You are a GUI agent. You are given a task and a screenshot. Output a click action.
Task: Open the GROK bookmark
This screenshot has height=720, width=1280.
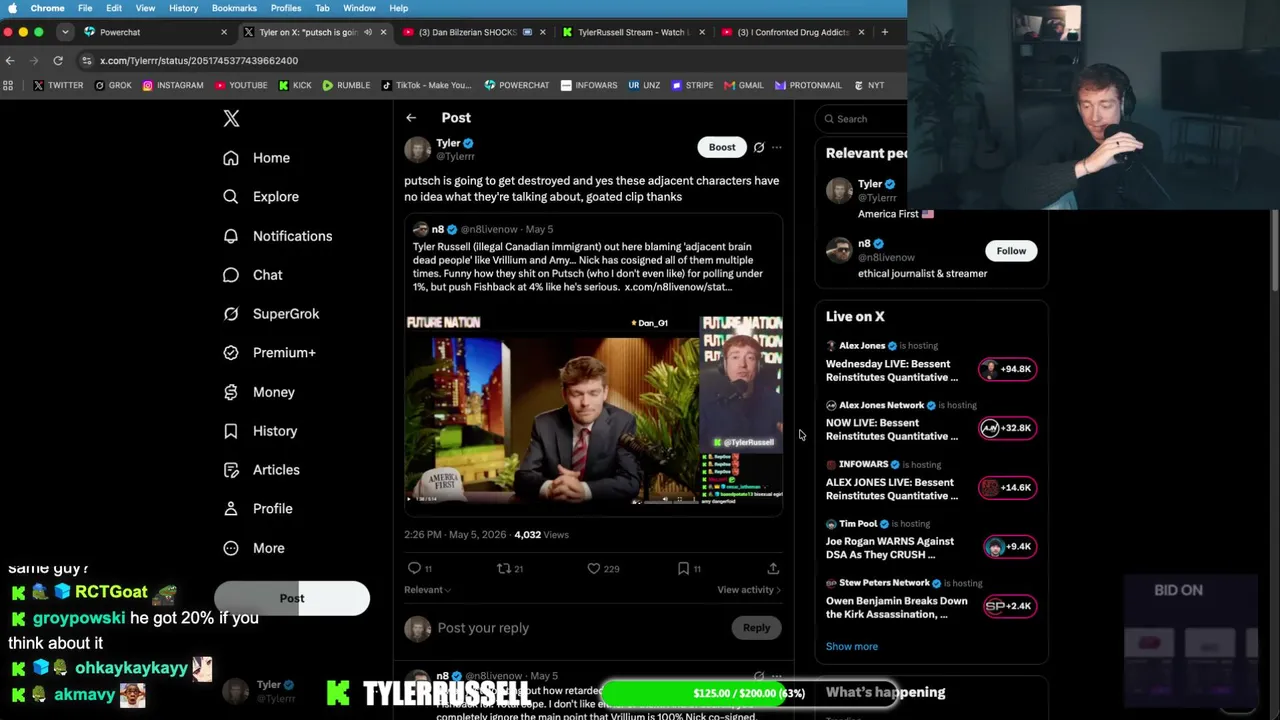coord(113,86)
